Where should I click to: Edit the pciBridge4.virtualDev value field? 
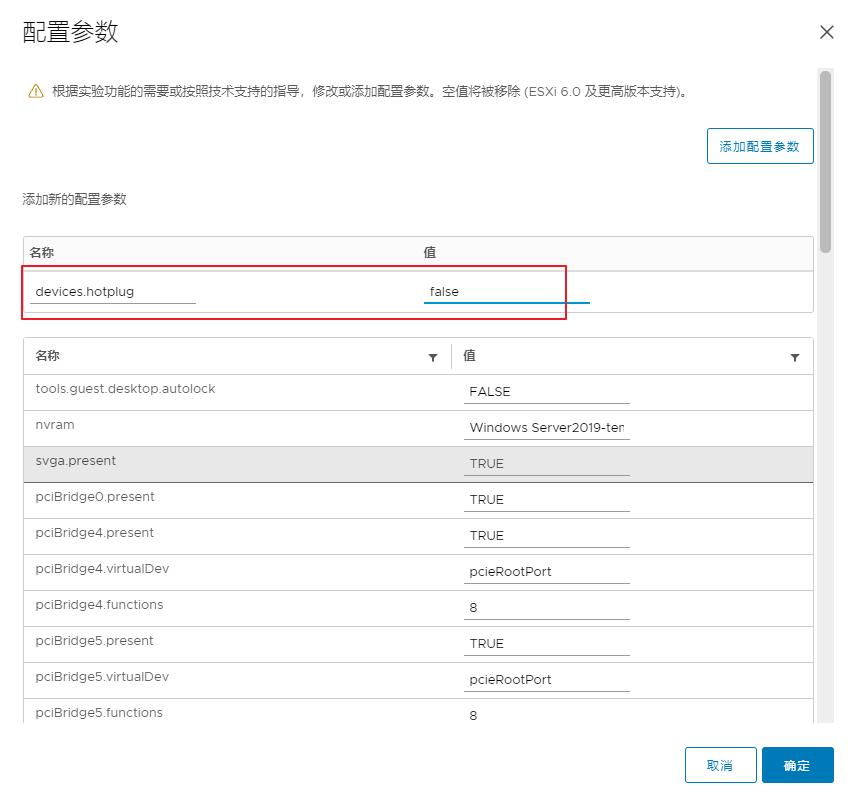[546, 572]
